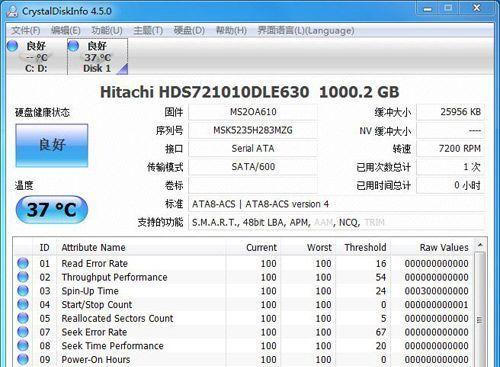The width and height of the screenshot is (500, 367).
Task: Click the 25956 KB buffer size value
Action: (x=450, y=112)
